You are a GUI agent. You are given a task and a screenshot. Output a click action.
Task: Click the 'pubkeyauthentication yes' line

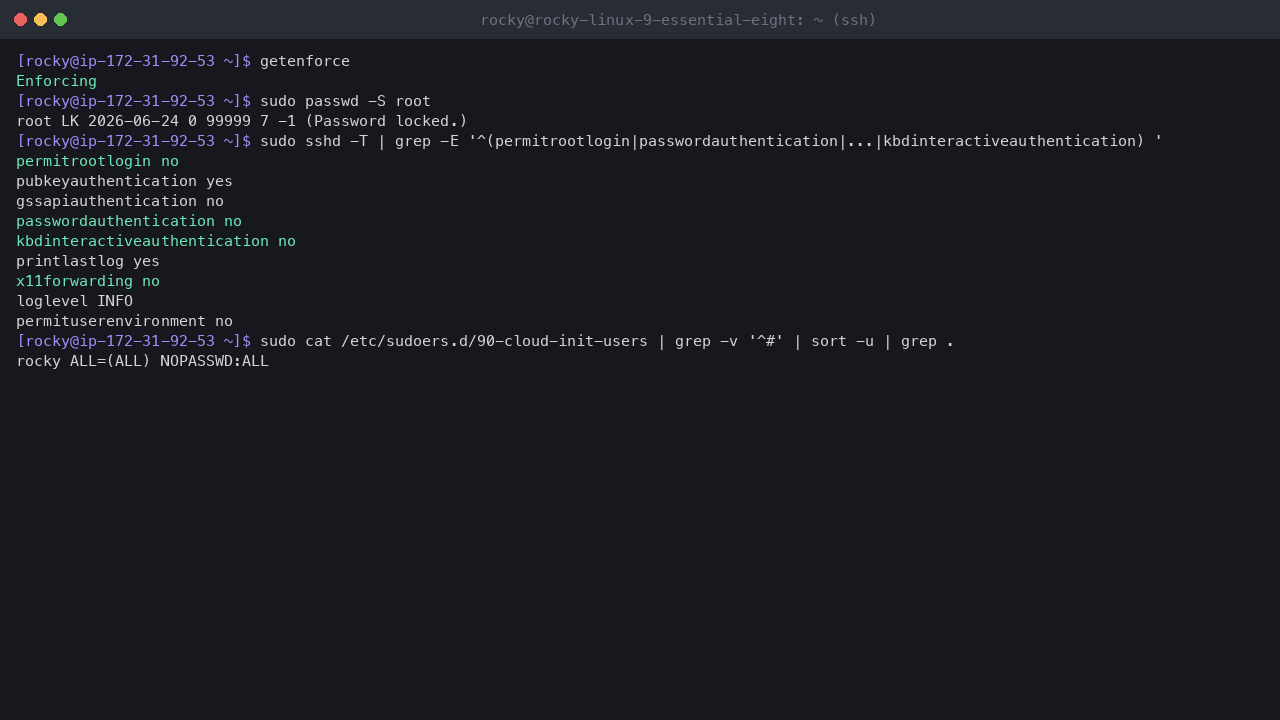124,181
